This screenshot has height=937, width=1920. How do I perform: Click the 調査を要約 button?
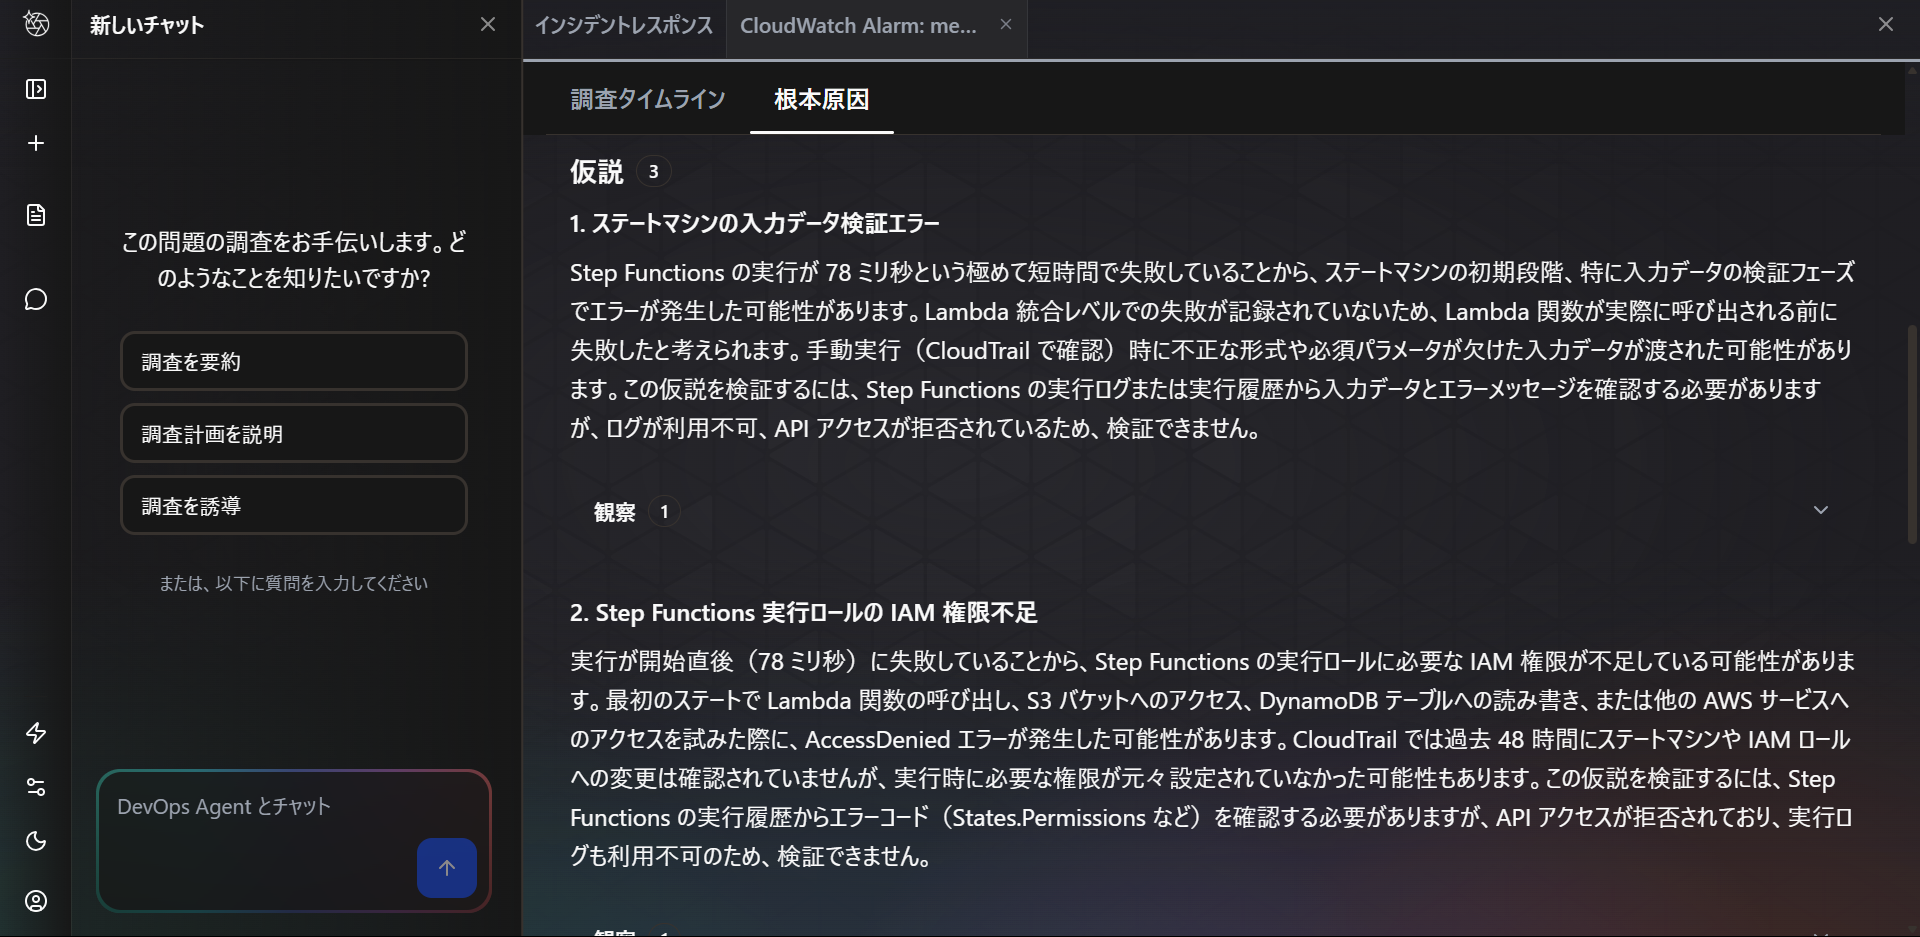pyautogui.click(x=293, y=362)
